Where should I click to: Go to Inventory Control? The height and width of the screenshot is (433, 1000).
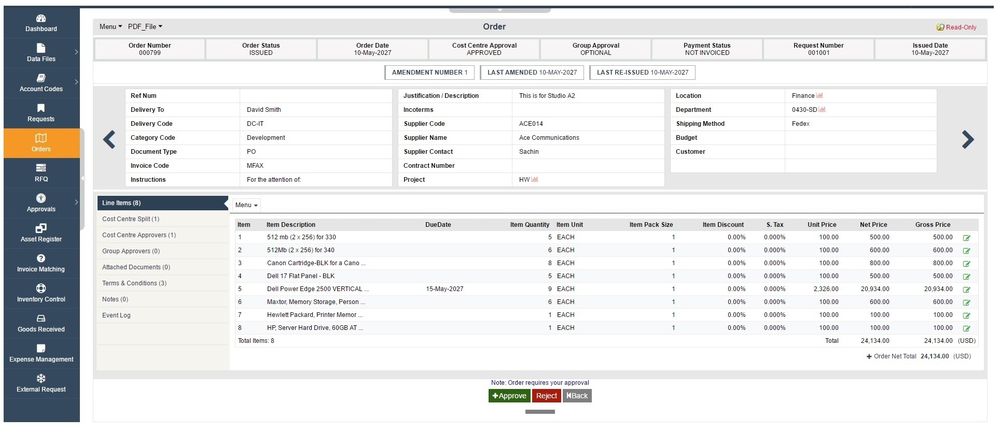pyautogui.click(x=41, y=293)
